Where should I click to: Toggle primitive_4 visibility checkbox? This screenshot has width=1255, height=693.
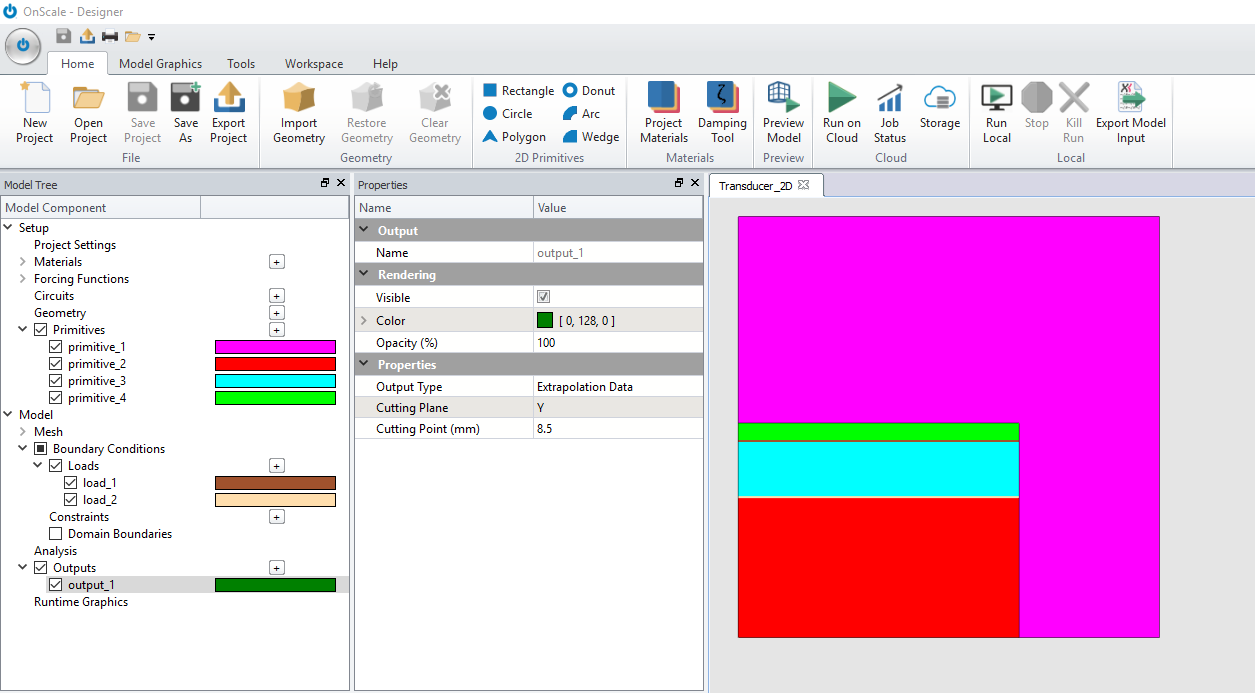[56, 398]
